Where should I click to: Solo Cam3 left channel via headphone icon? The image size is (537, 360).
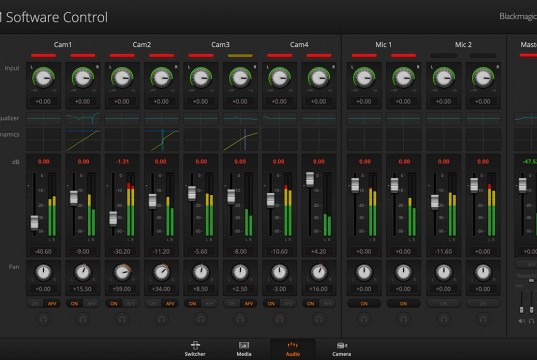(201, 319)
